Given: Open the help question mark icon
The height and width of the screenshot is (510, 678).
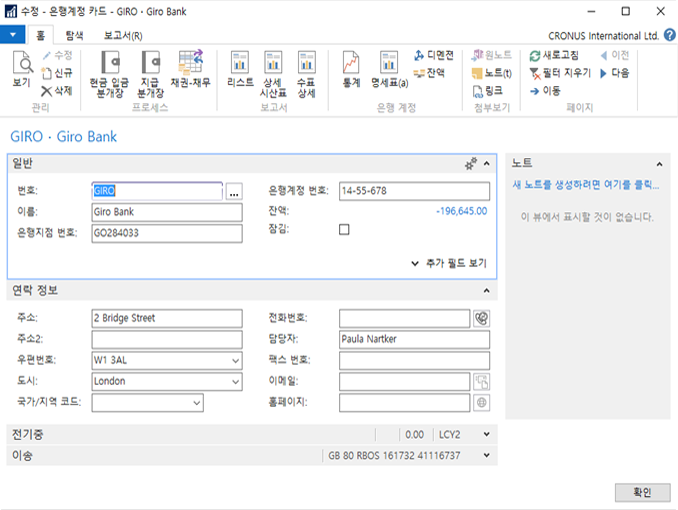Looking at the screenshot, I should point(669,35).
